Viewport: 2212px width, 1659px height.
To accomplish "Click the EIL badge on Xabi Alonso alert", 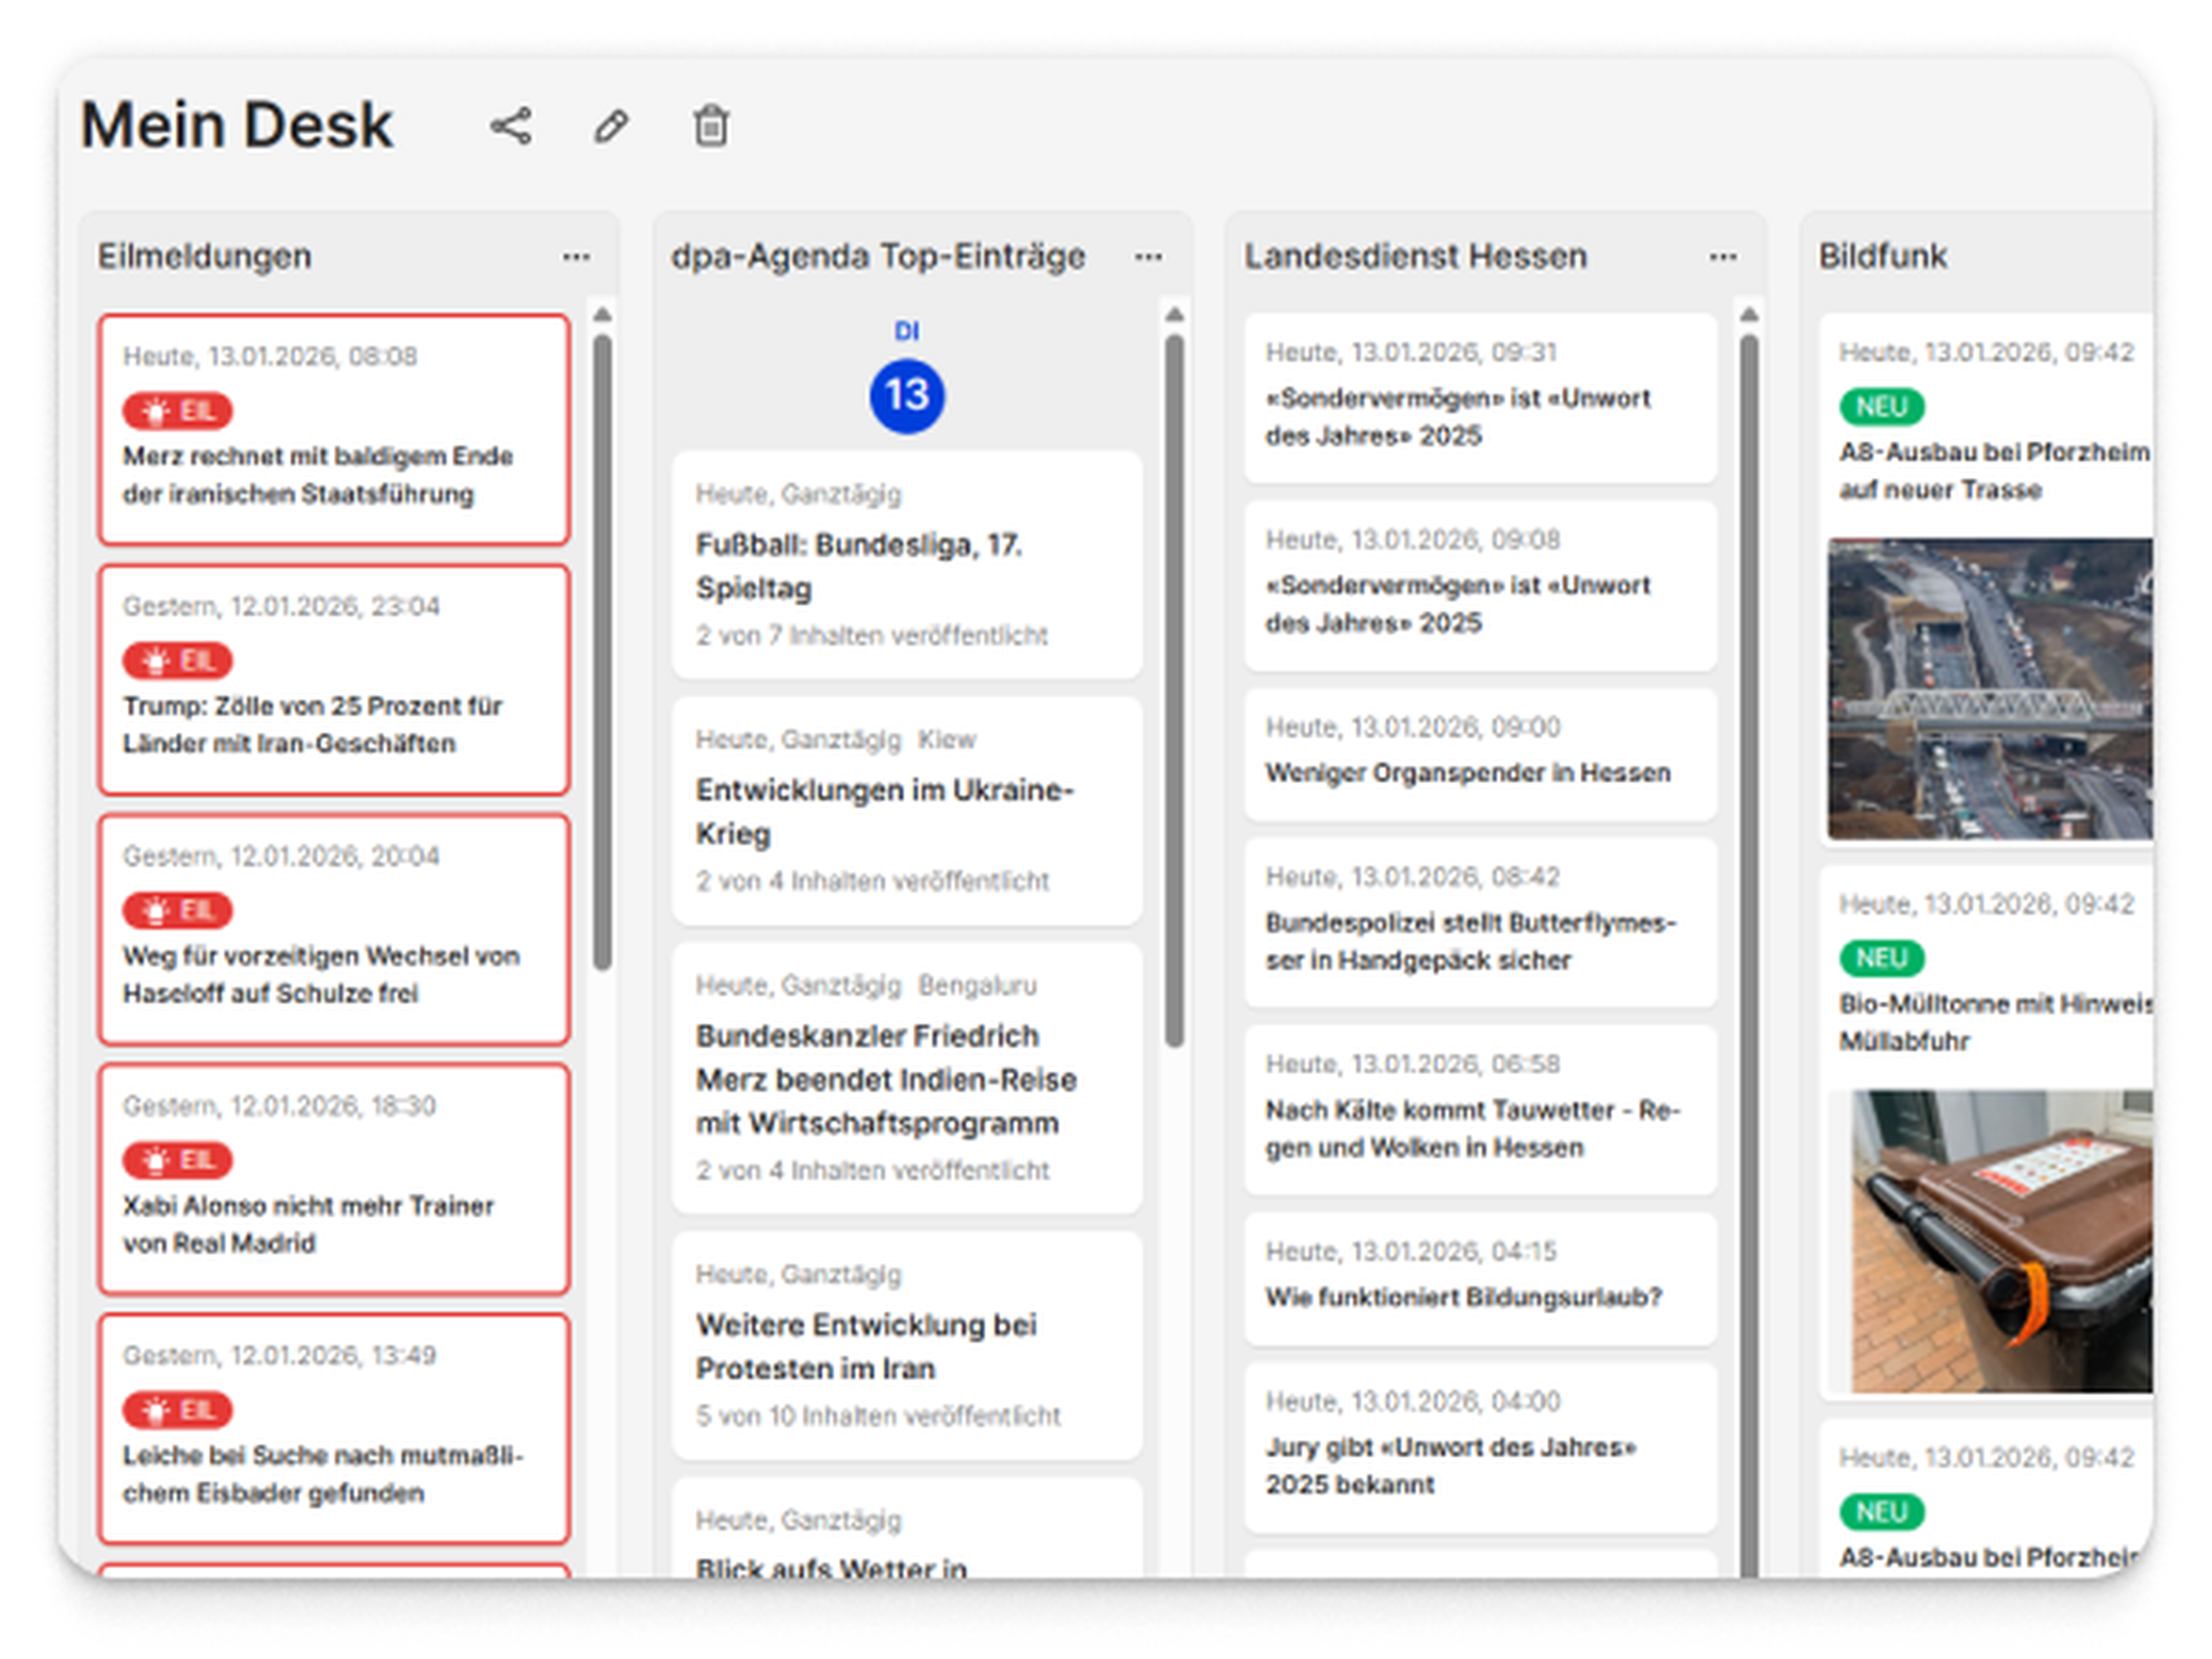I will pos(177,1160).
